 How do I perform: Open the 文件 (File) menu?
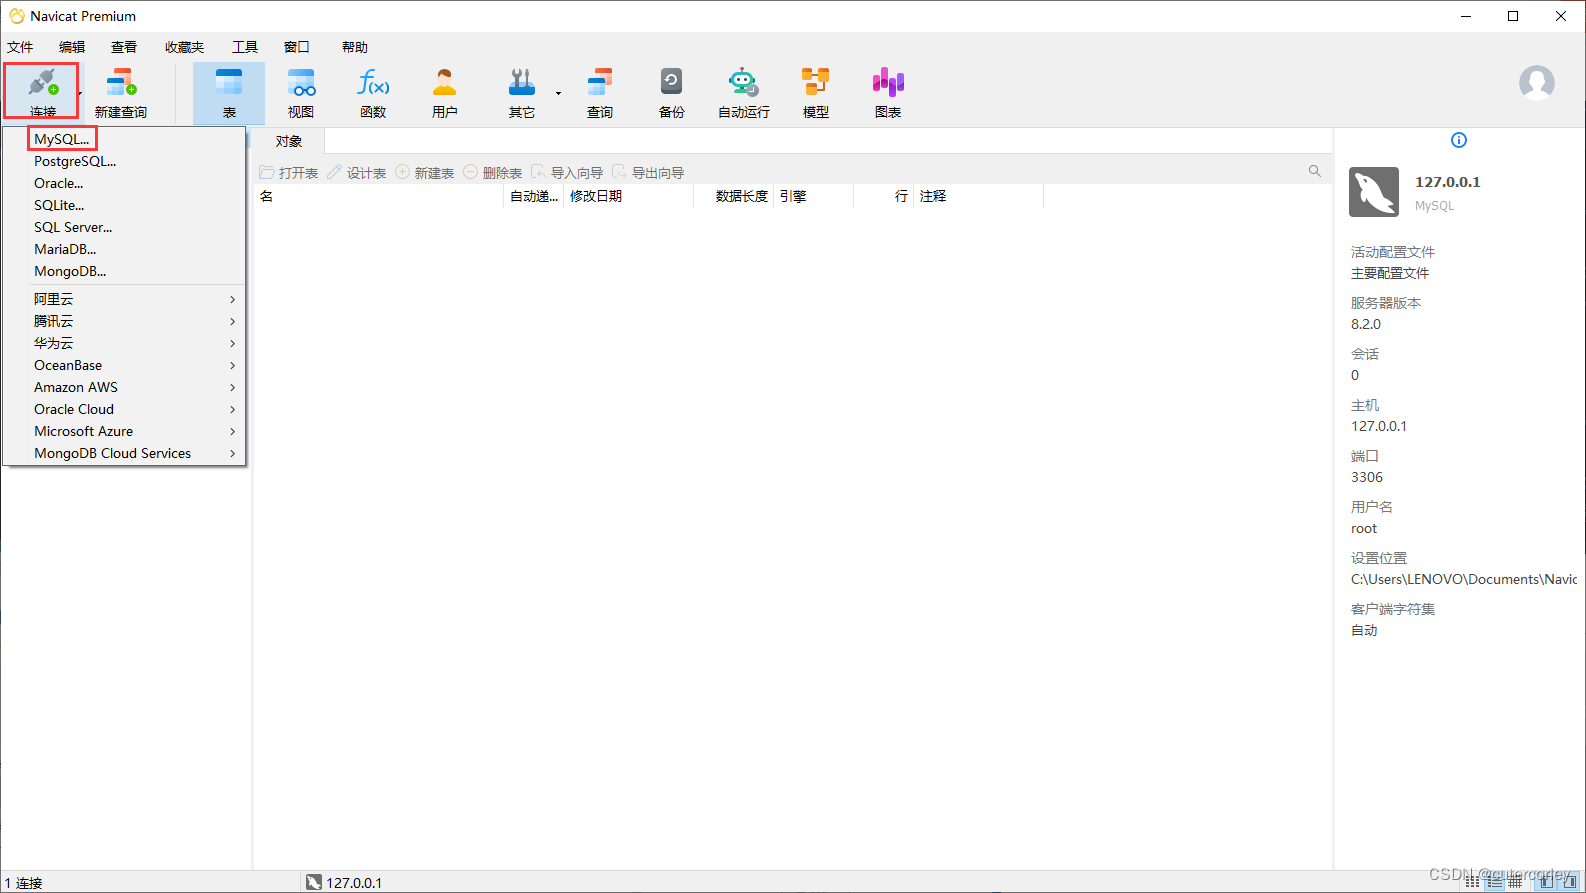point(20,47)
